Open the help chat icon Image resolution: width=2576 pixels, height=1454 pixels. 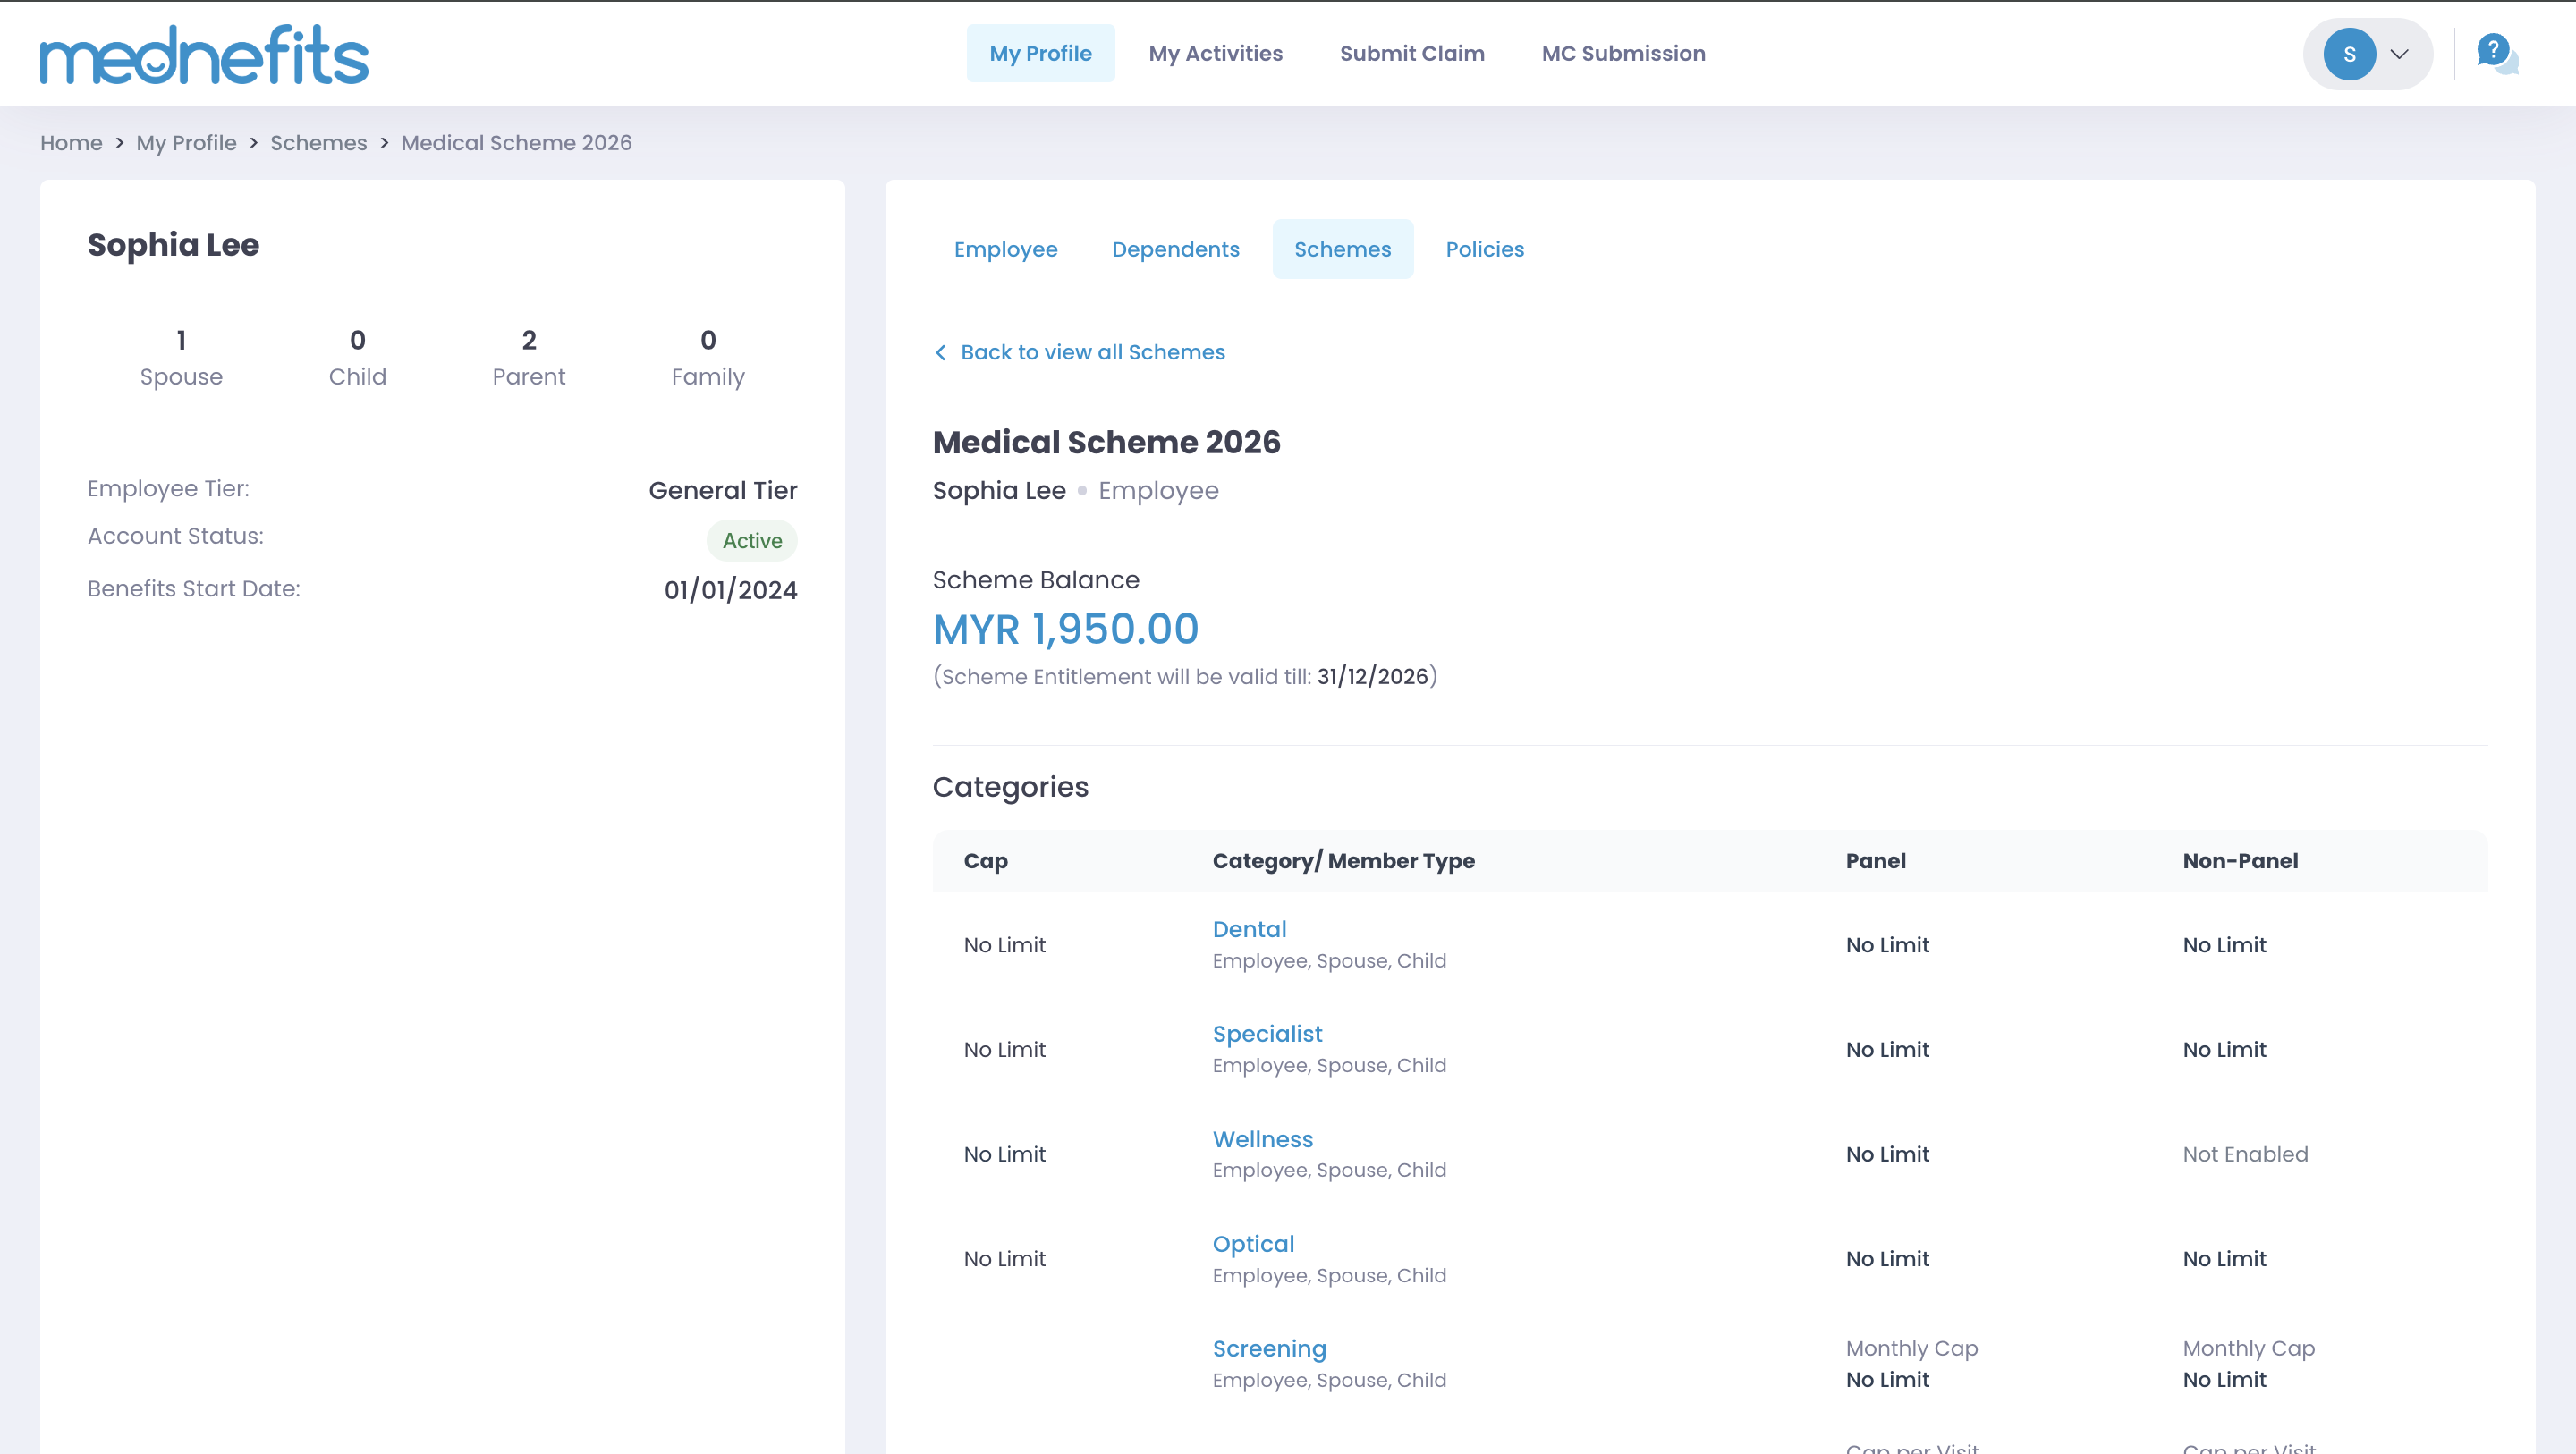[2496, 53]
